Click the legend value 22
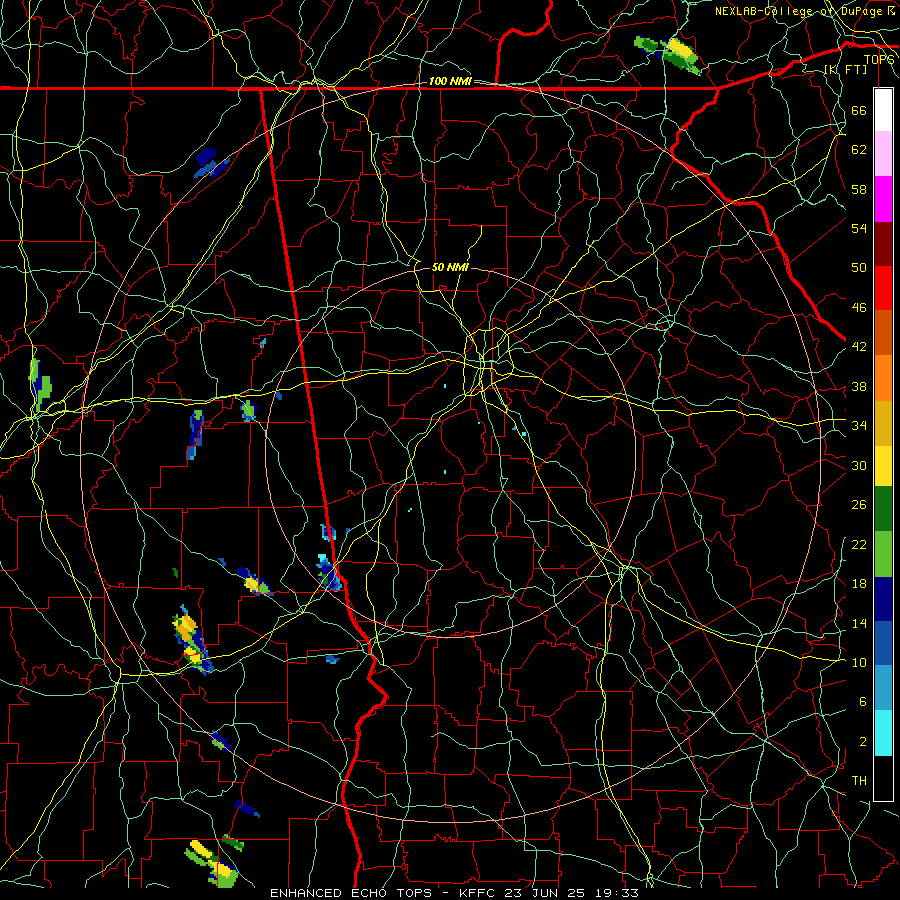The width and height of the screenshot is (900, 900). point(859,544)
